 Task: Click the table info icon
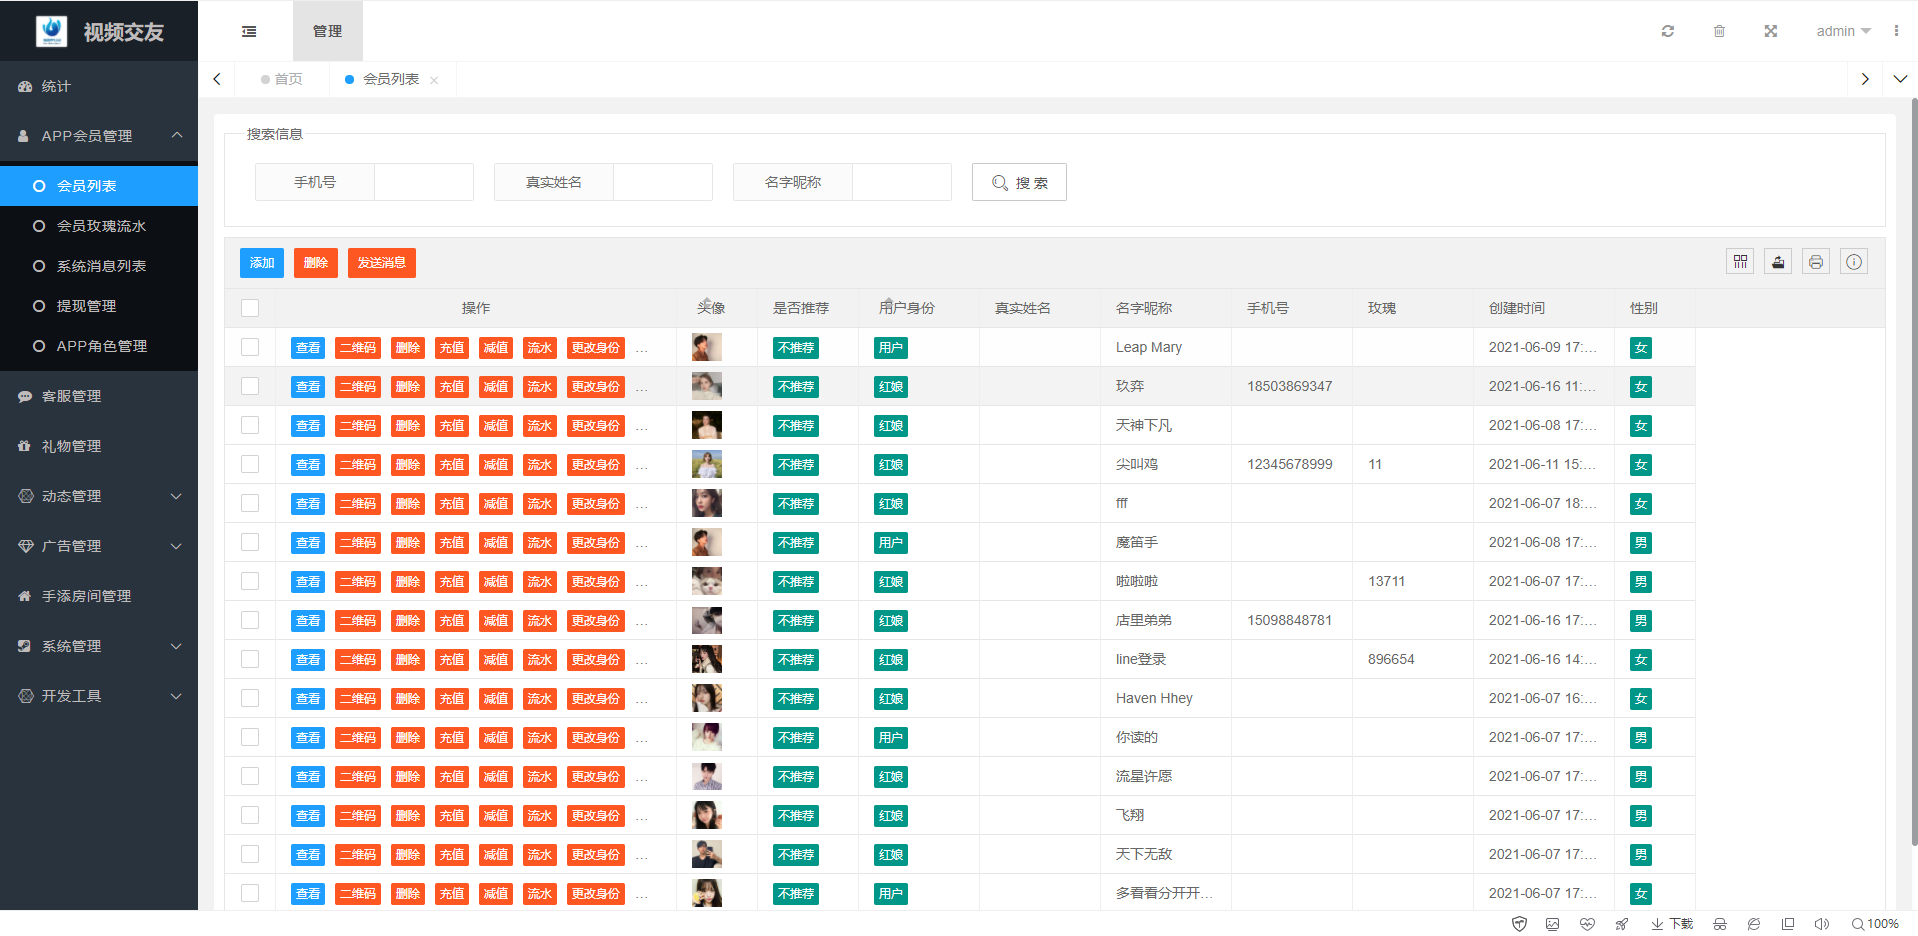tap(1854, 262)
